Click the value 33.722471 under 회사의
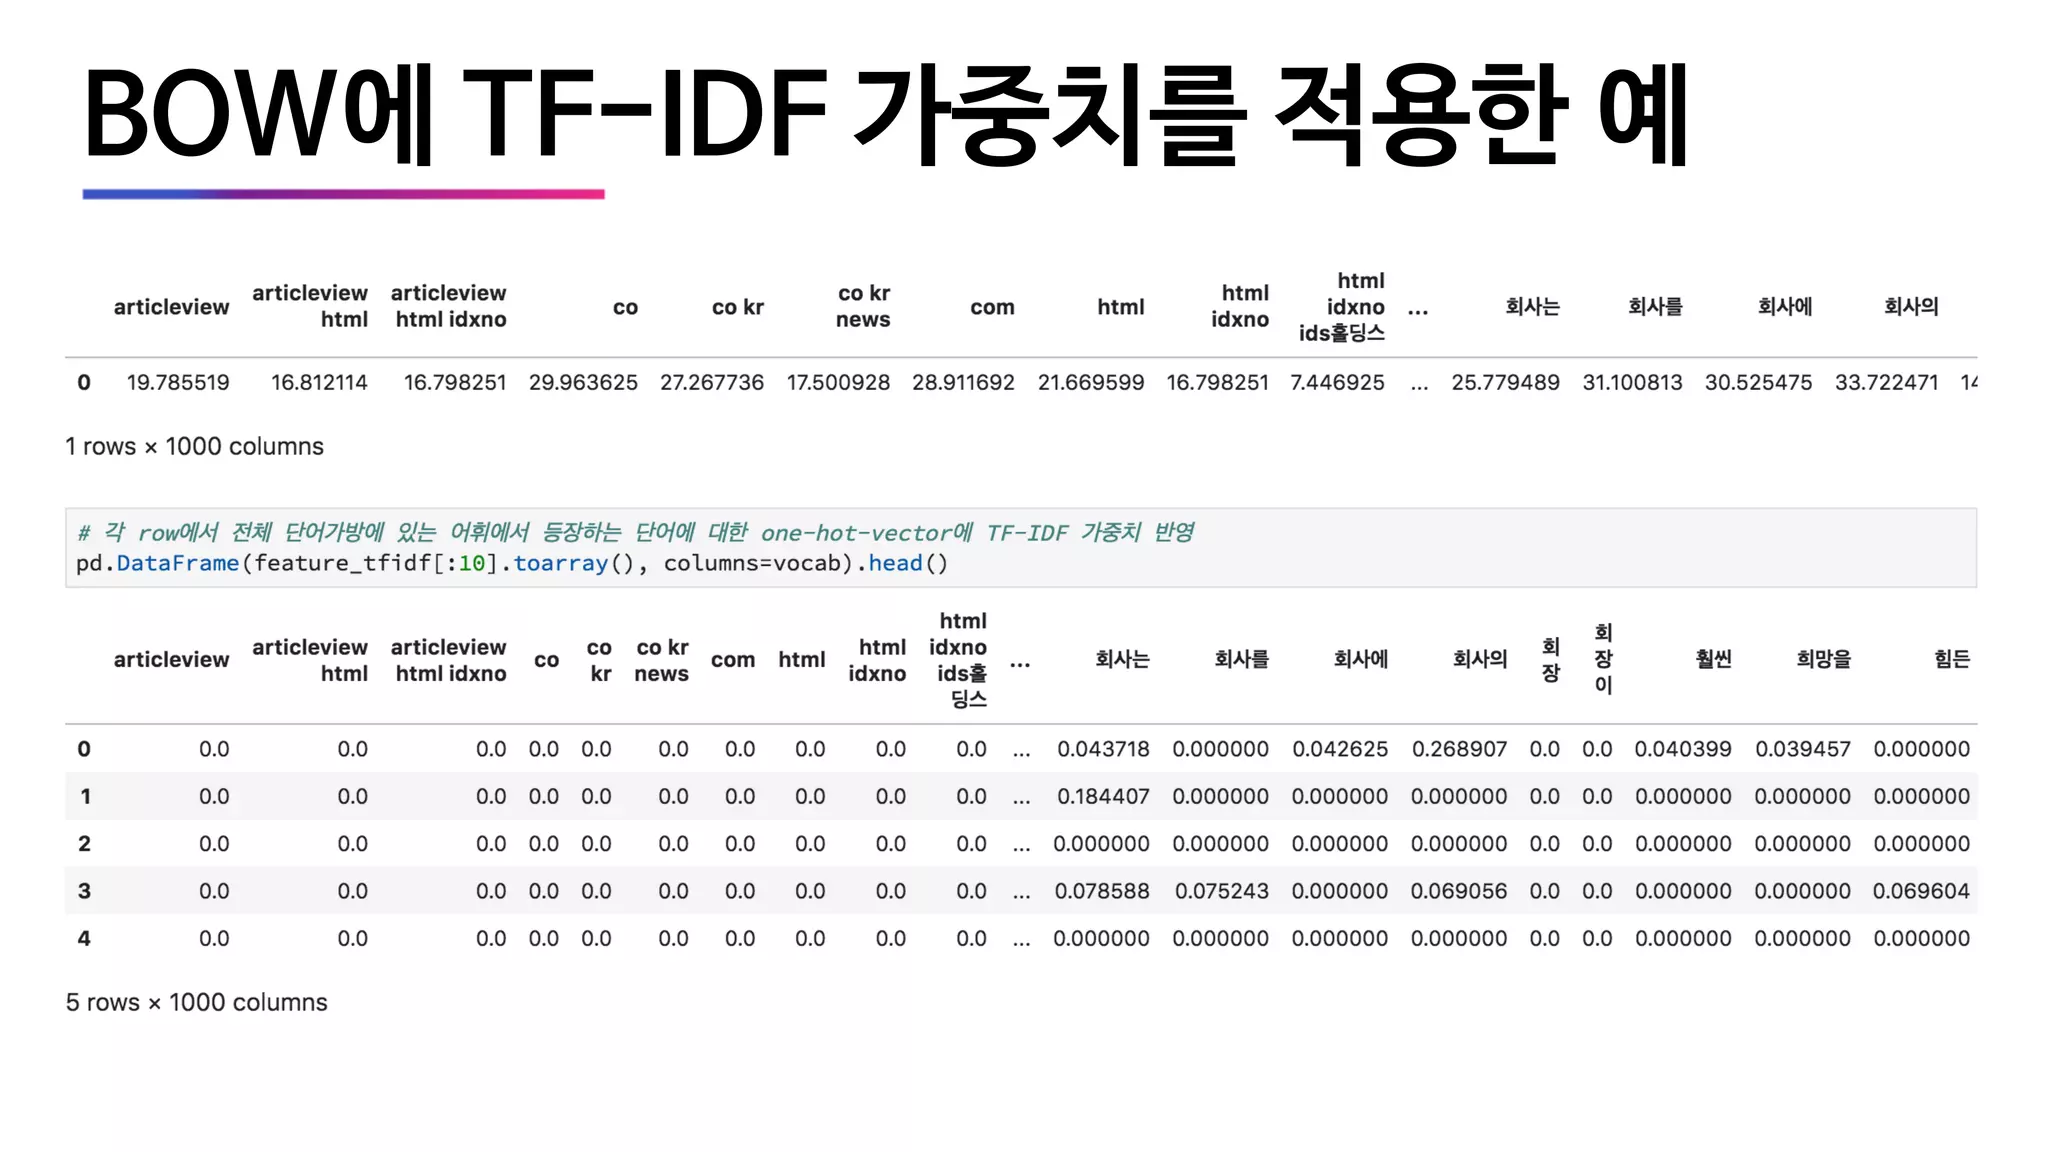The width and height of the screenshot is (2048, 1152). (x=1886, y=383)
